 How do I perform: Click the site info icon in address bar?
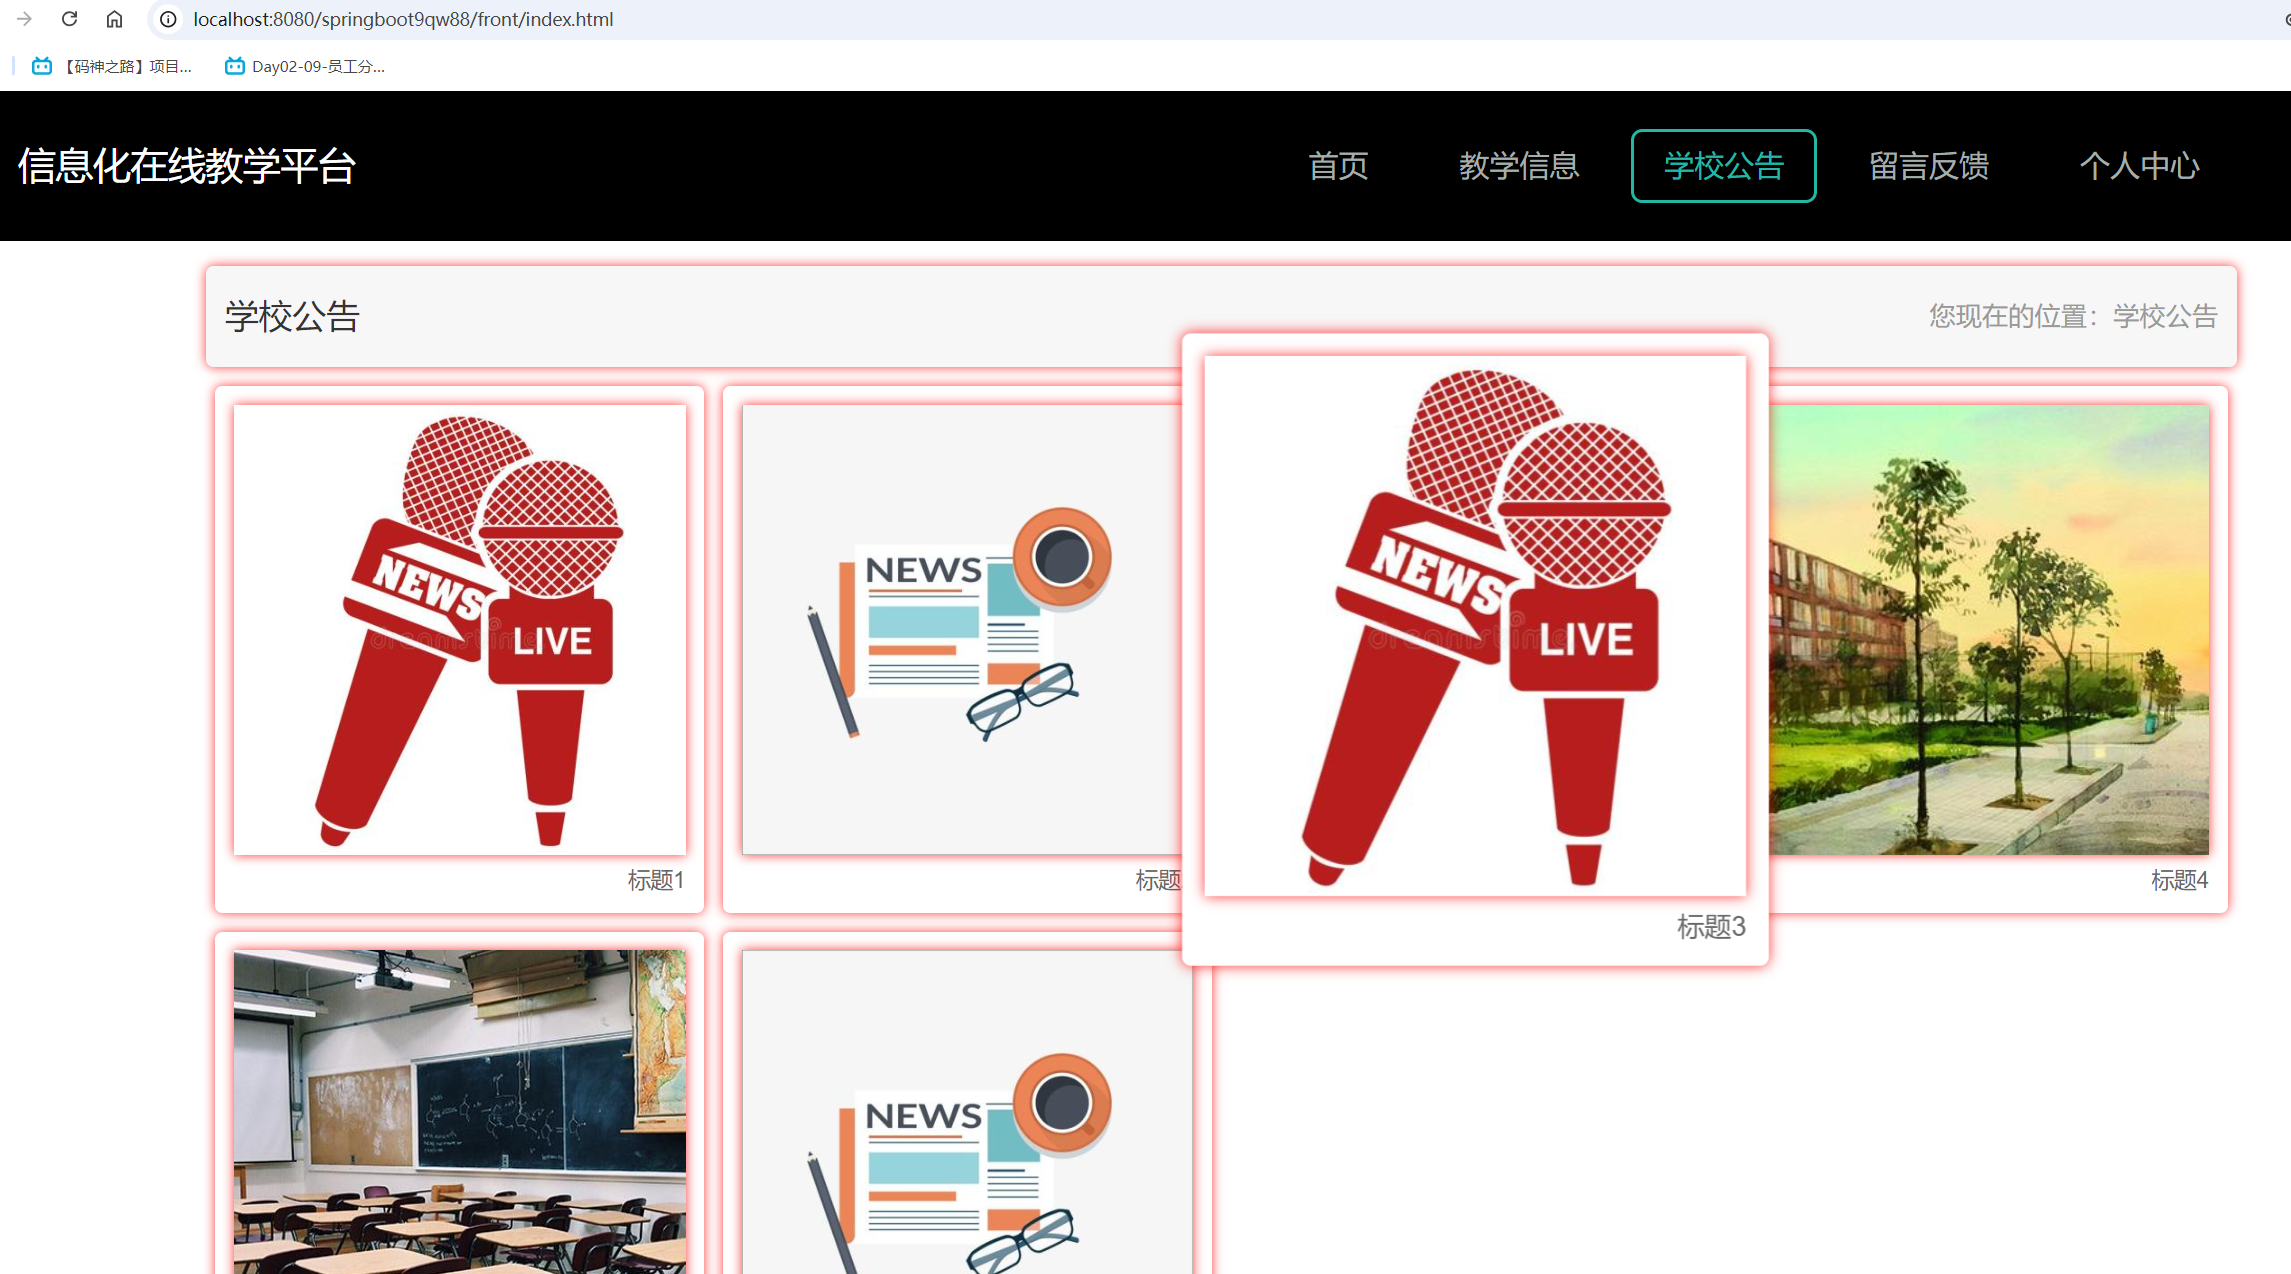point(167,18)
